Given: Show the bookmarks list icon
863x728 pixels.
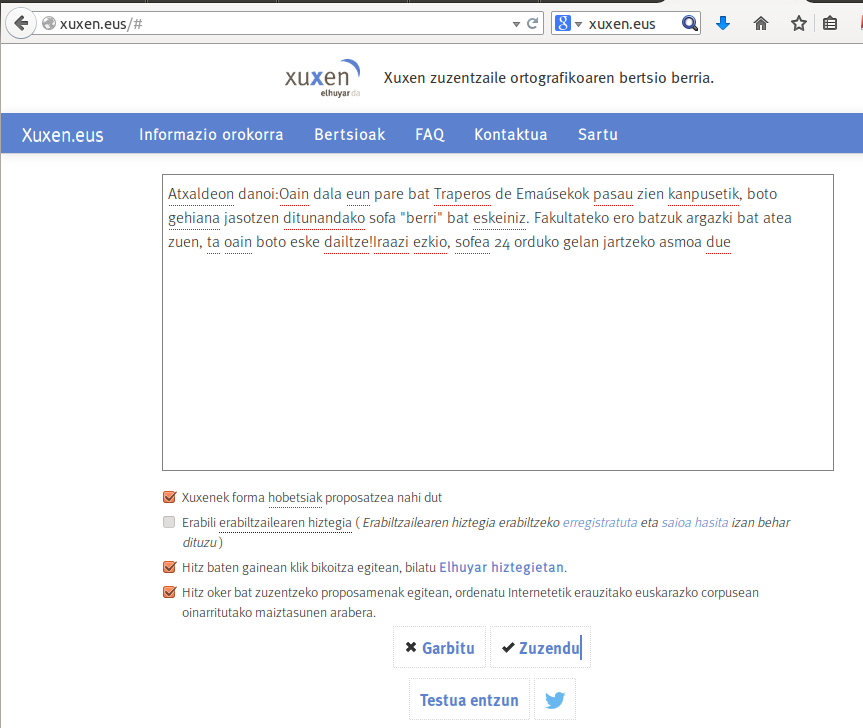Looking at the screenshot, I should pos(830,23).
